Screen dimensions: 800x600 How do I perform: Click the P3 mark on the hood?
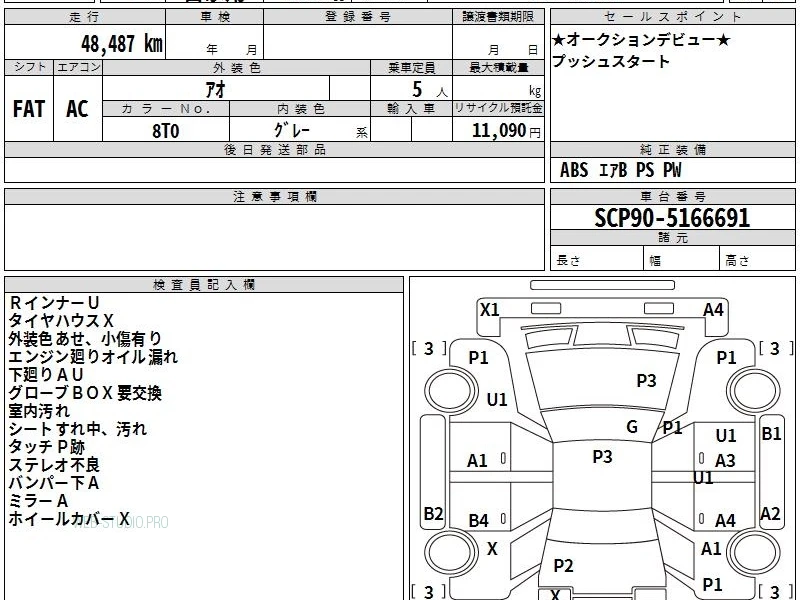click(646, 380)
